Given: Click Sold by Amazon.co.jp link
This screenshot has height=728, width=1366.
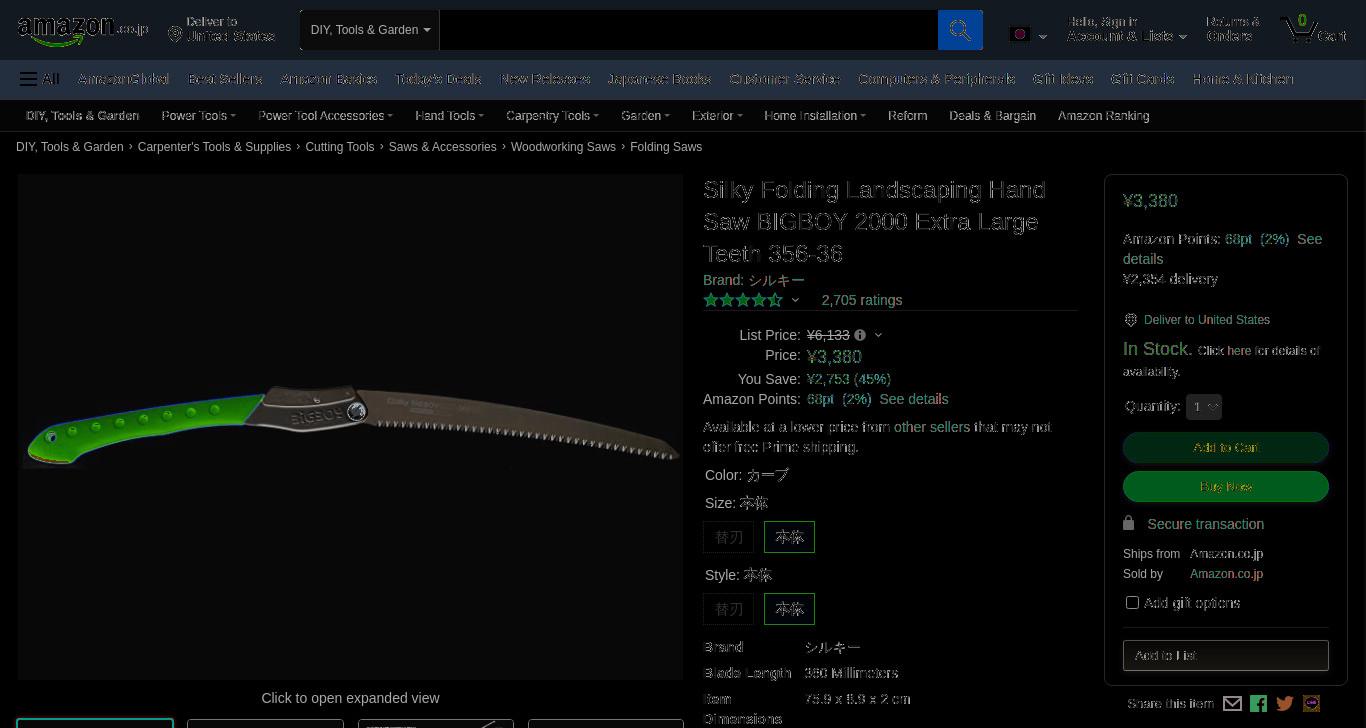Looking at the screenshot, I should pyautogui.click(x=1226, y=574).
